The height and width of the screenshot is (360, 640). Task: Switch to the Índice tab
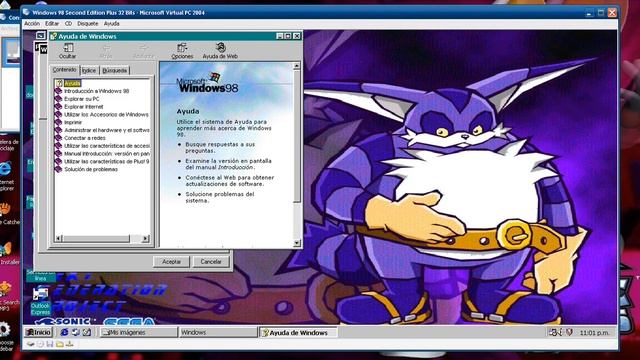point(89,71)
